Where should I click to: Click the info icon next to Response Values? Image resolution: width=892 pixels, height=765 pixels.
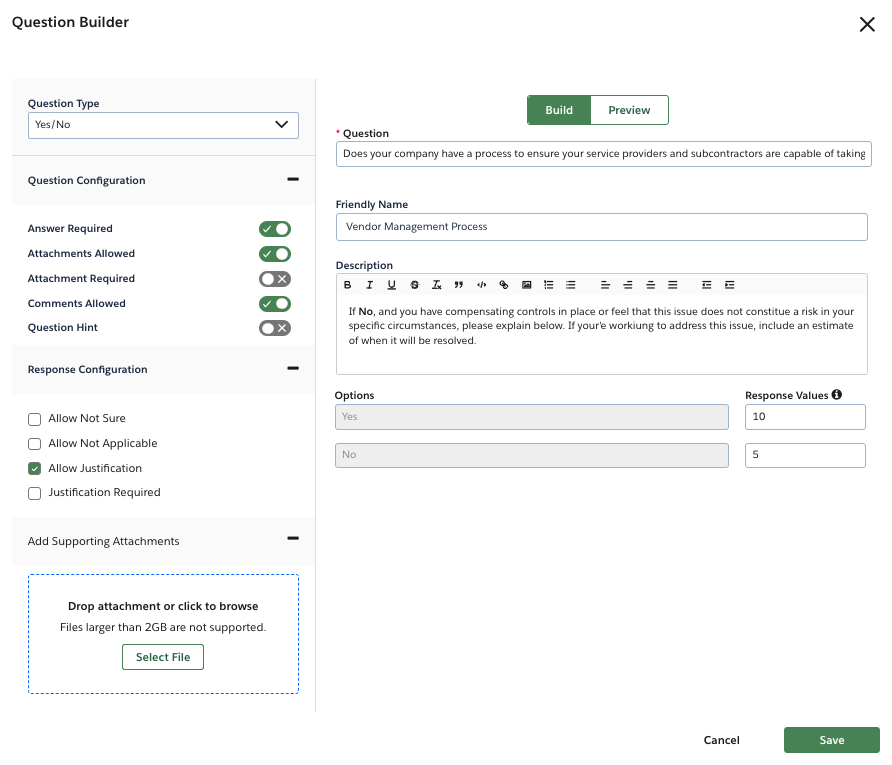coord(836,395)
